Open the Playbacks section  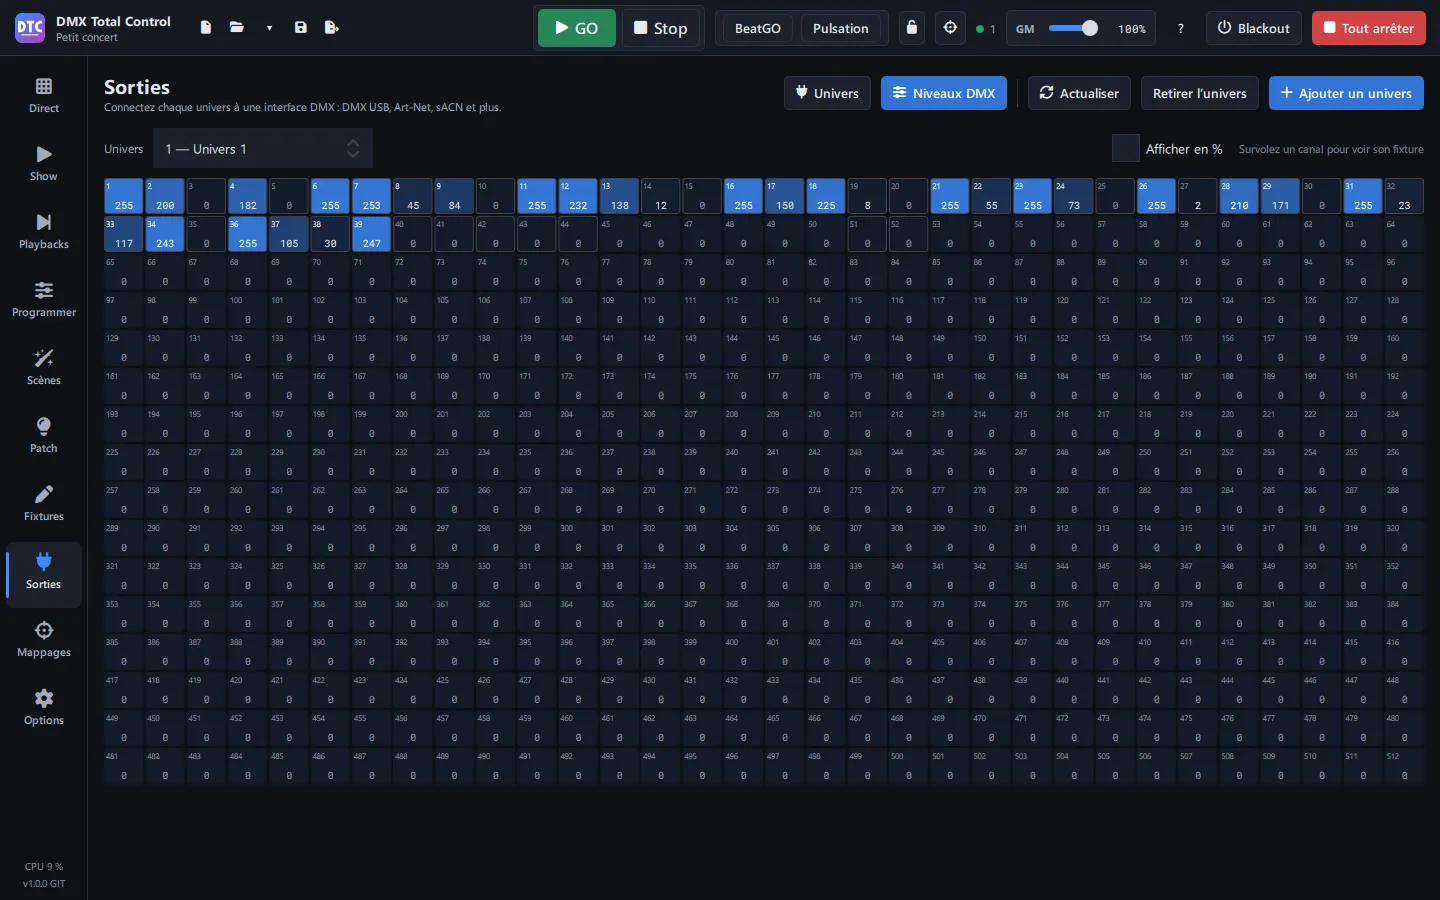44,232
